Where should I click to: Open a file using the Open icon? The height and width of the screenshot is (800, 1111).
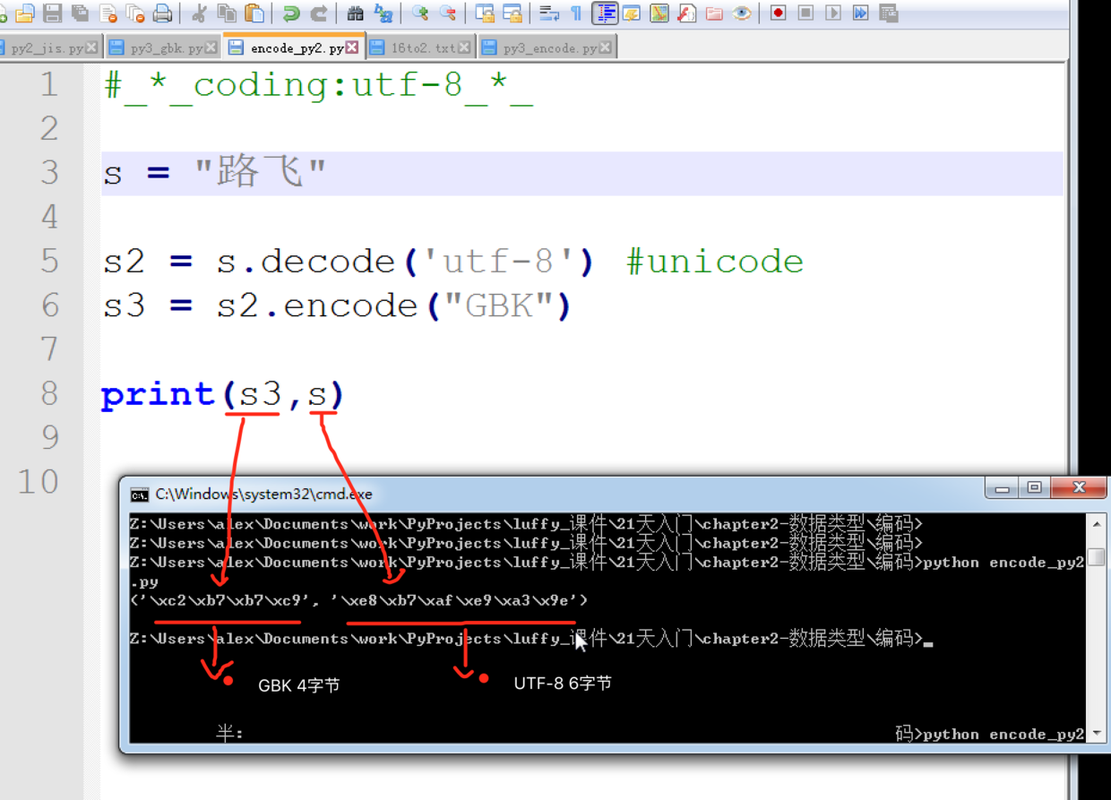coord(25,13)
